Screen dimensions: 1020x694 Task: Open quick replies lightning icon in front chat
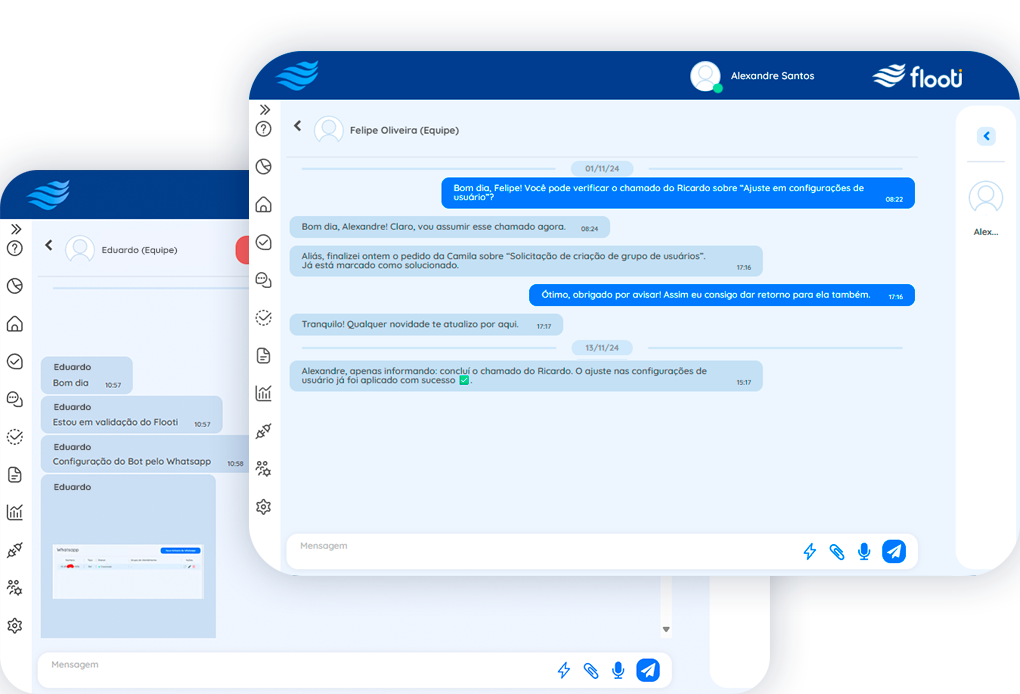[x=810, y=551]
